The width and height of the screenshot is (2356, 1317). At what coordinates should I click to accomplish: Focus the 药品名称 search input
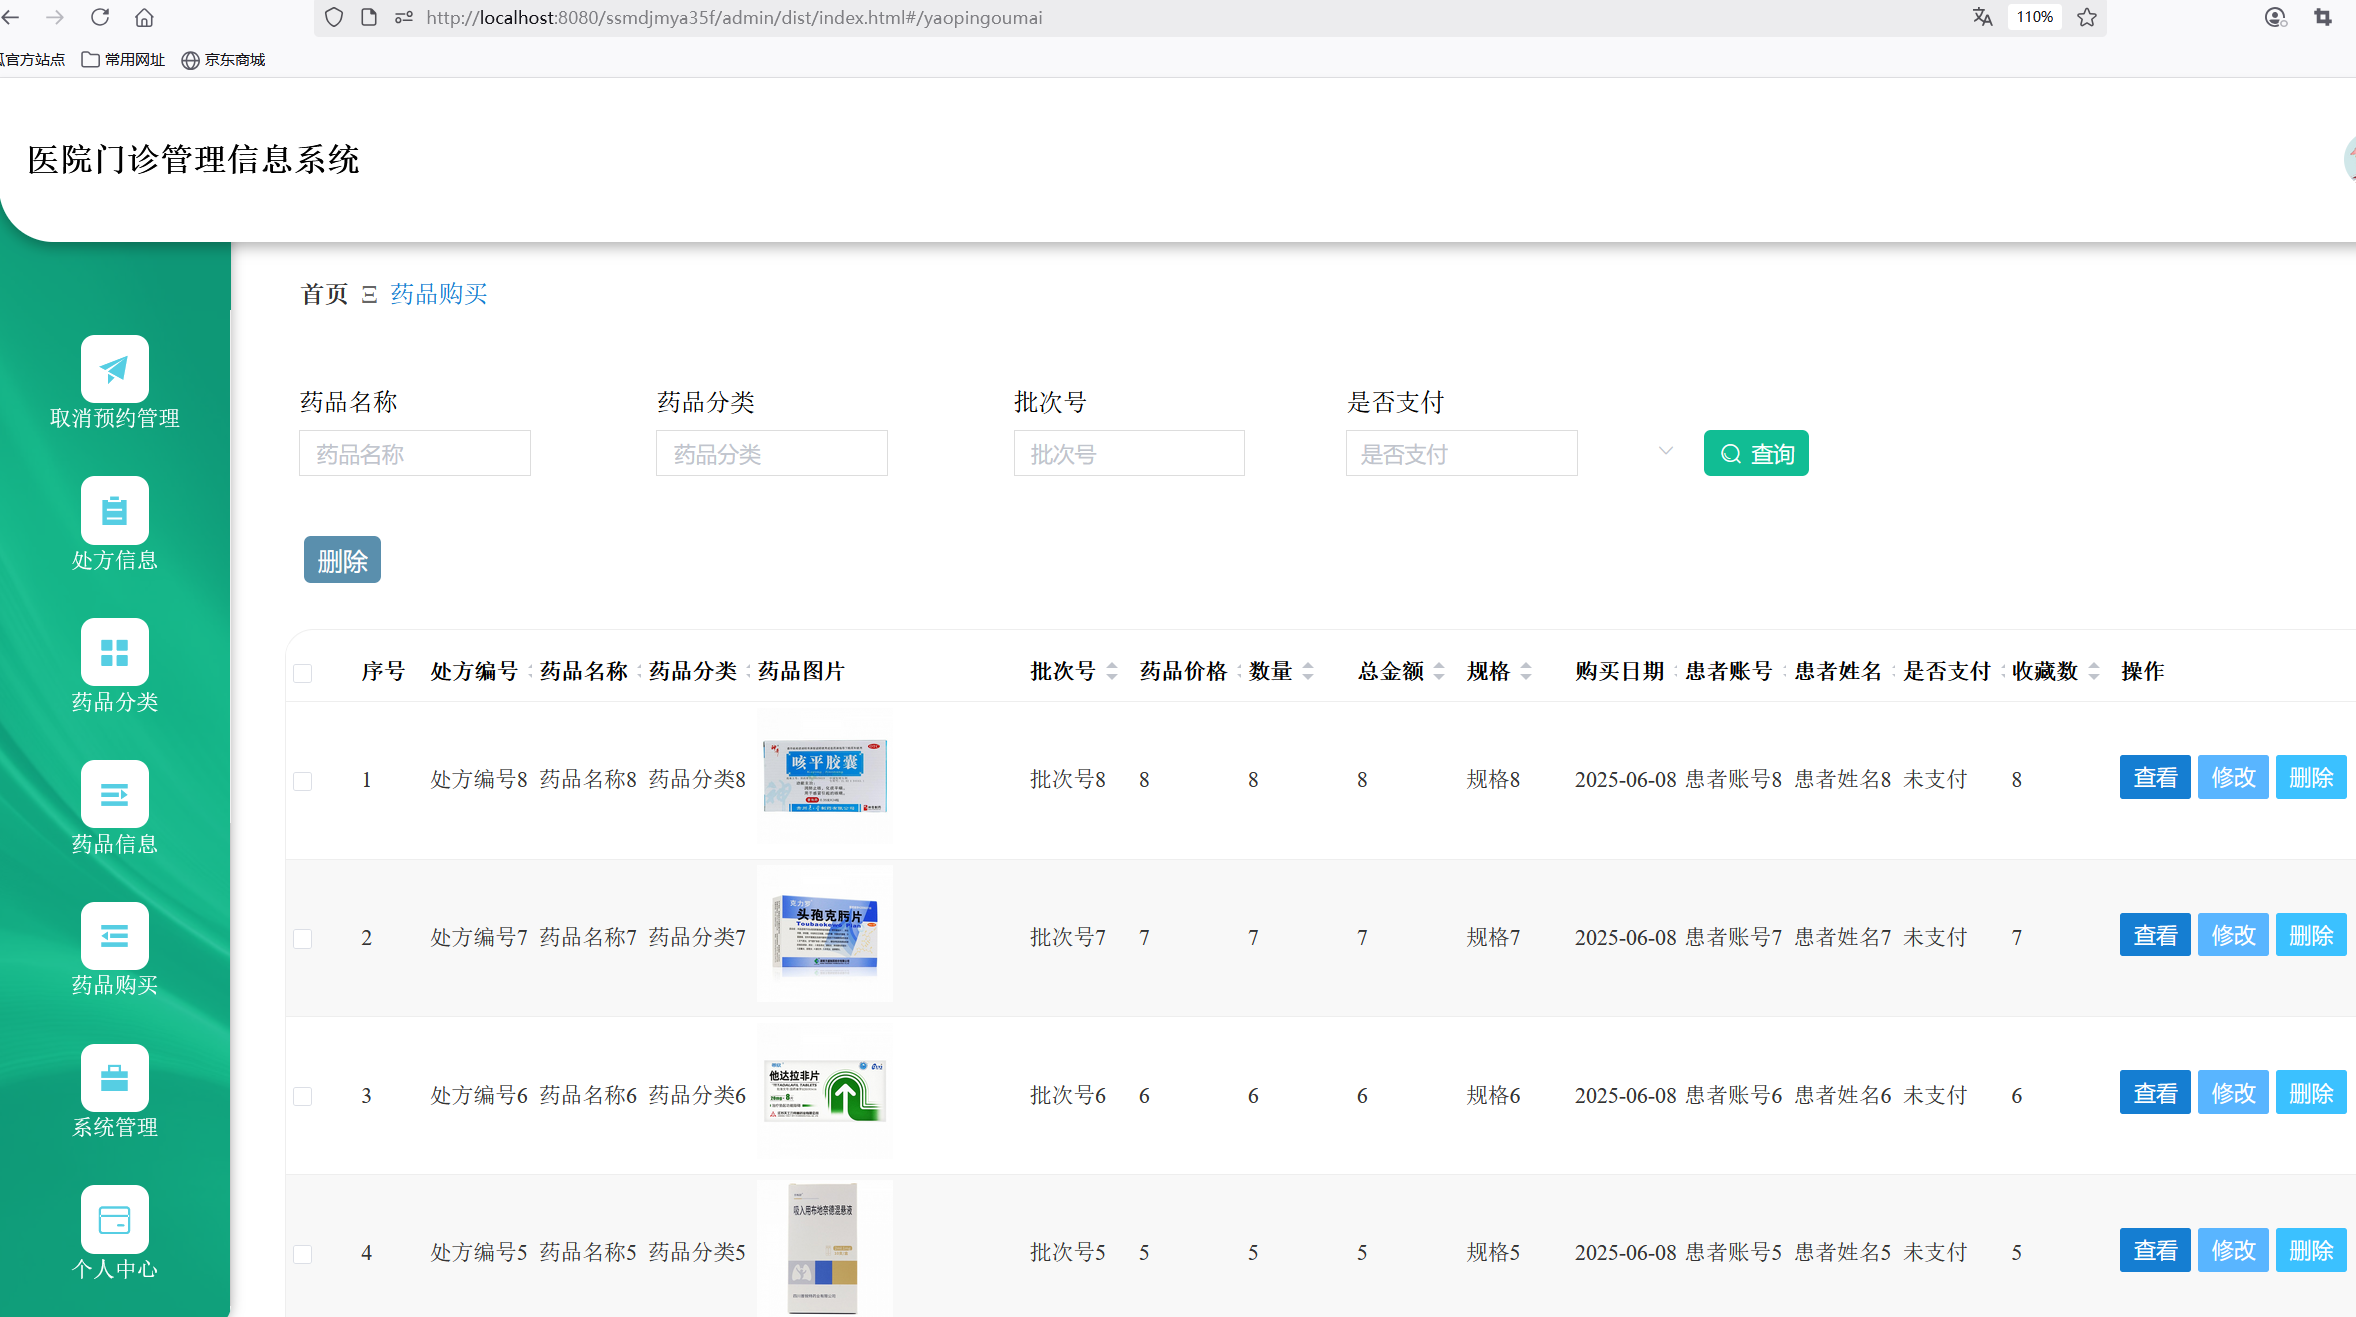click(x=414, y=454)
